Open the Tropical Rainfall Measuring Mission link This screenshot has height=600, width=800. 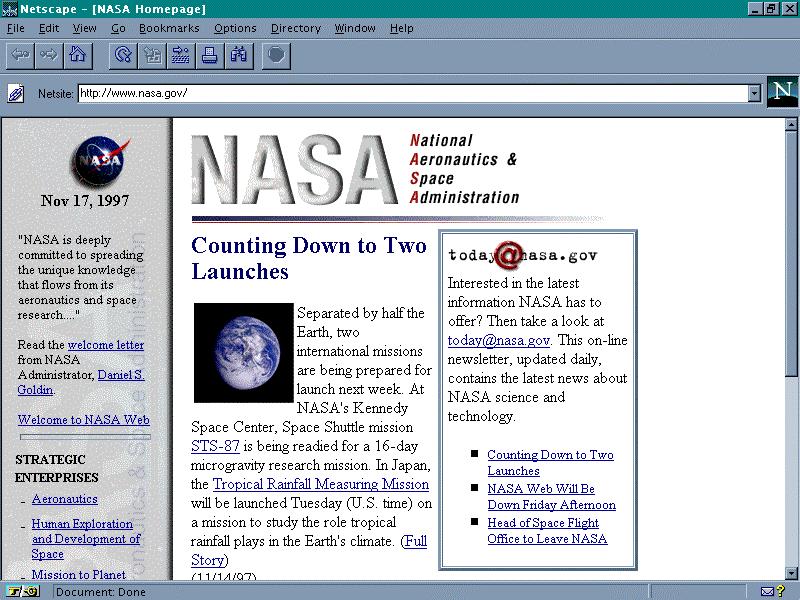click(320, 484)
